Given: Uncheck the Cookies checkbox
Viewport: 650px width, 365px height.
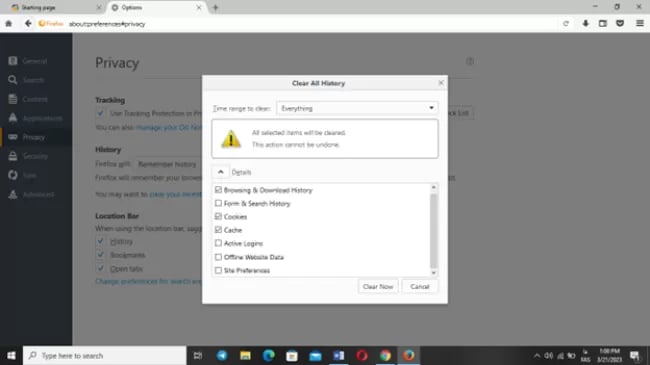Looking at the screenshot, I should [218, 217].
